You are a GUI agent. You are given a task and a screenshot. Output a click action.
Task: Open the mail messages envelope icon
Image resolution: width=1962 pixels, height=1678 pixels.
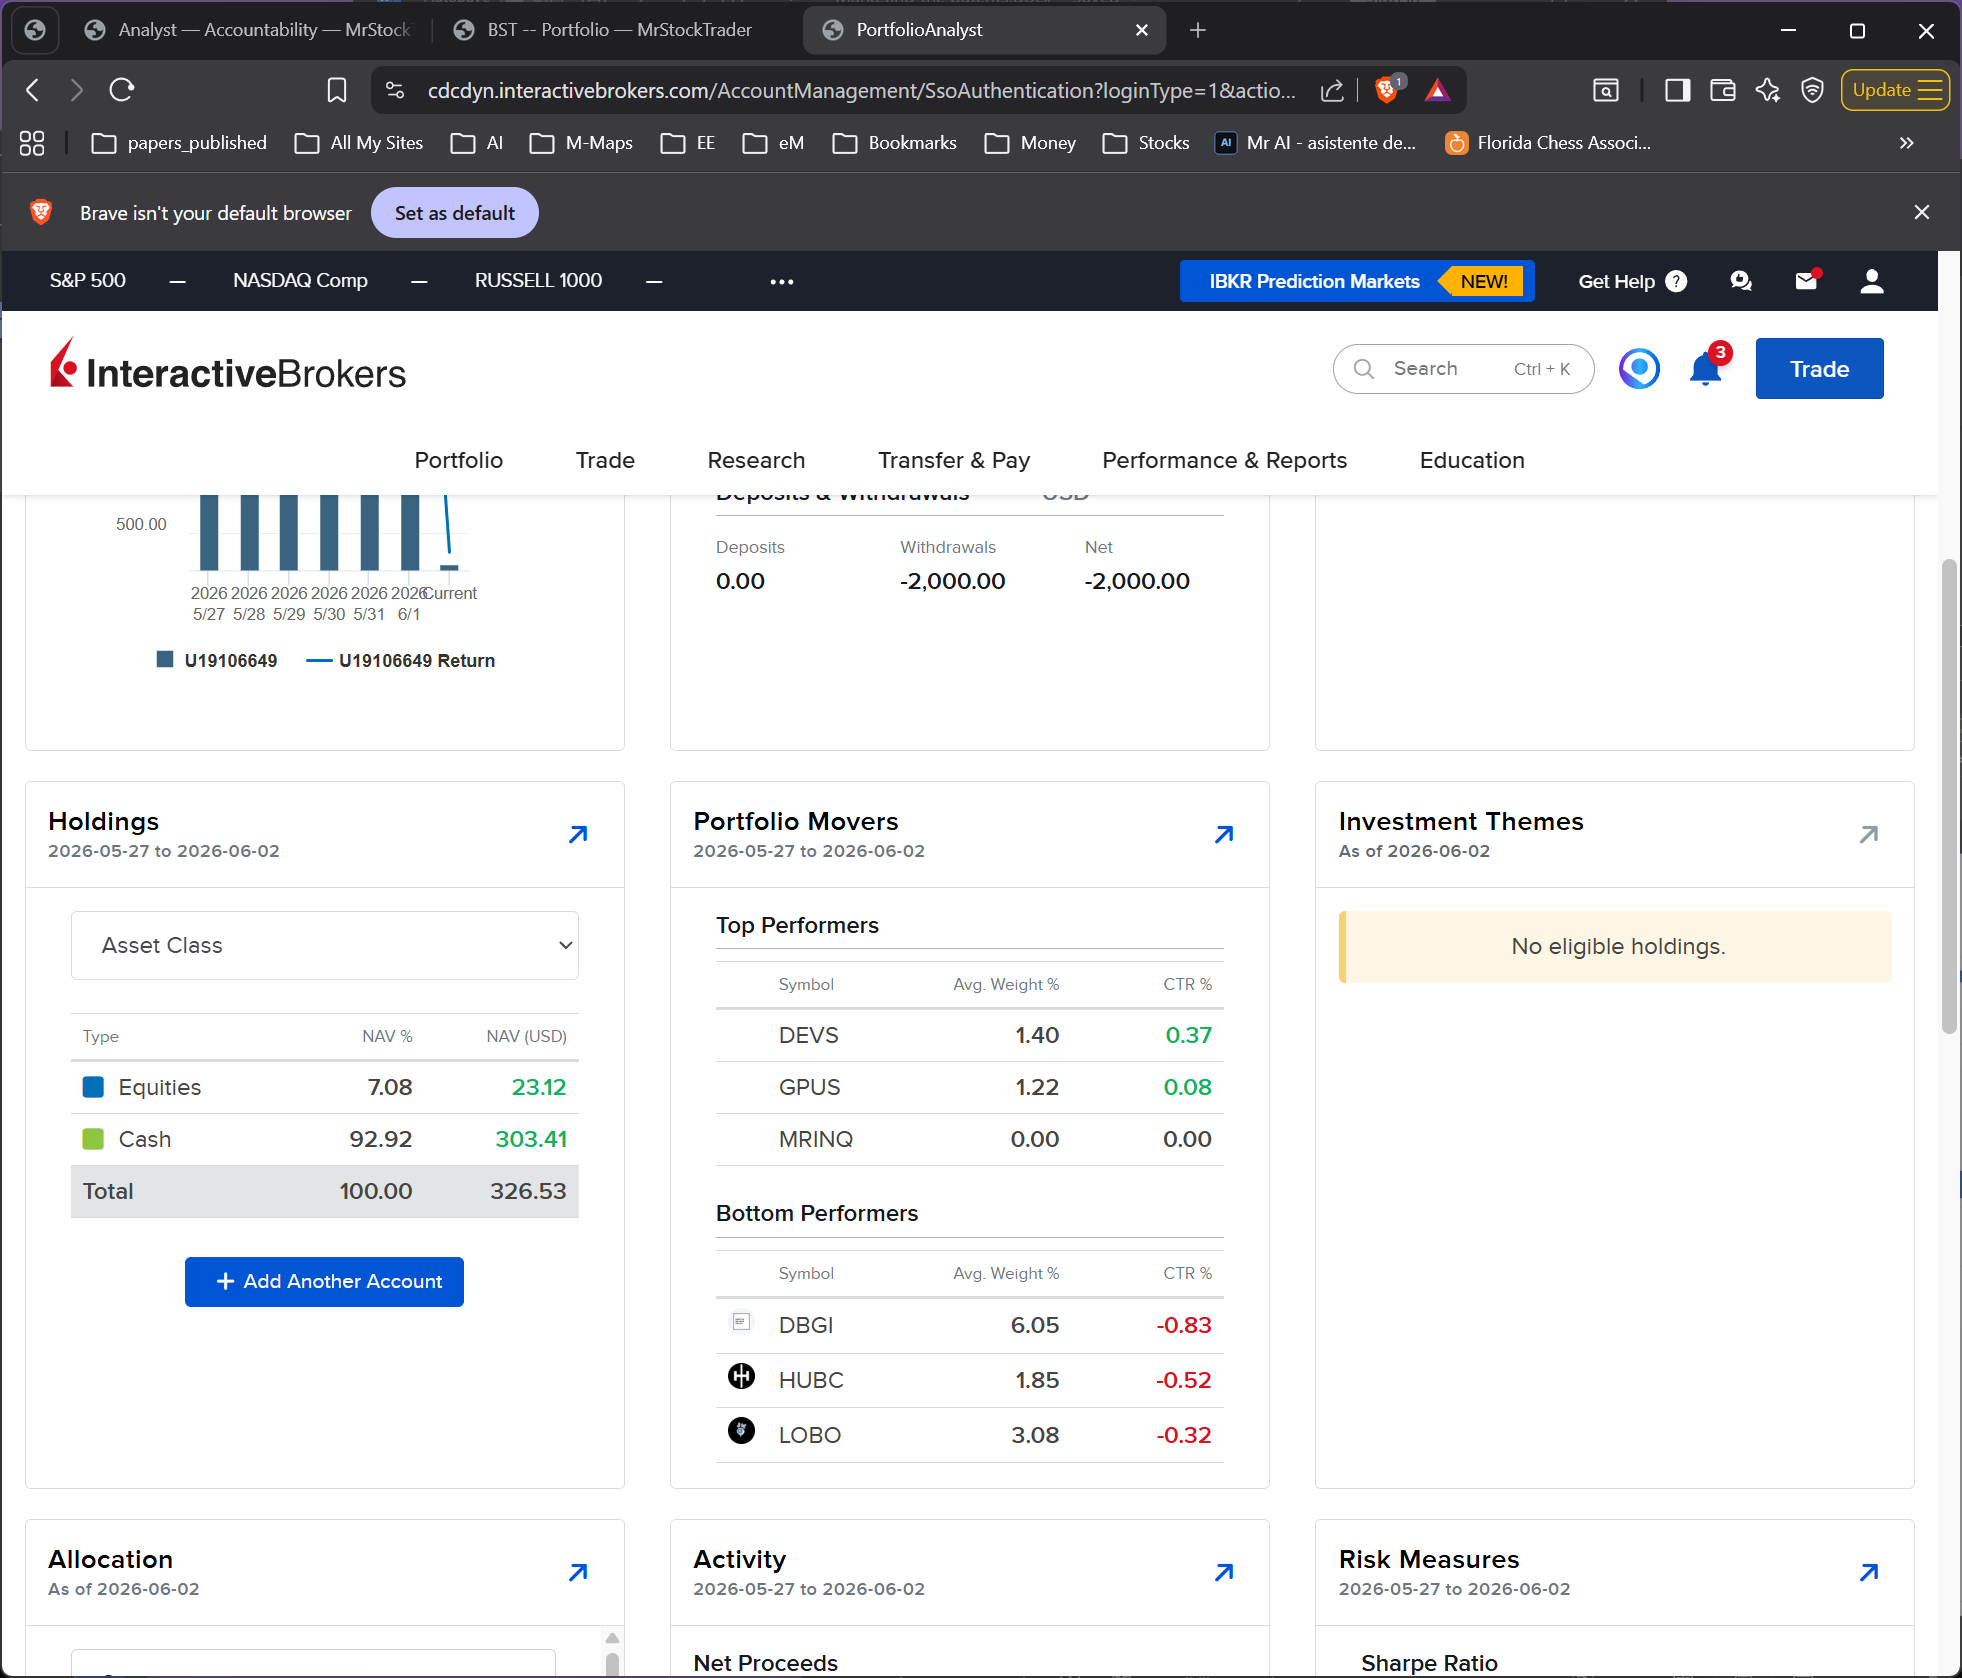pos(1806,281)
